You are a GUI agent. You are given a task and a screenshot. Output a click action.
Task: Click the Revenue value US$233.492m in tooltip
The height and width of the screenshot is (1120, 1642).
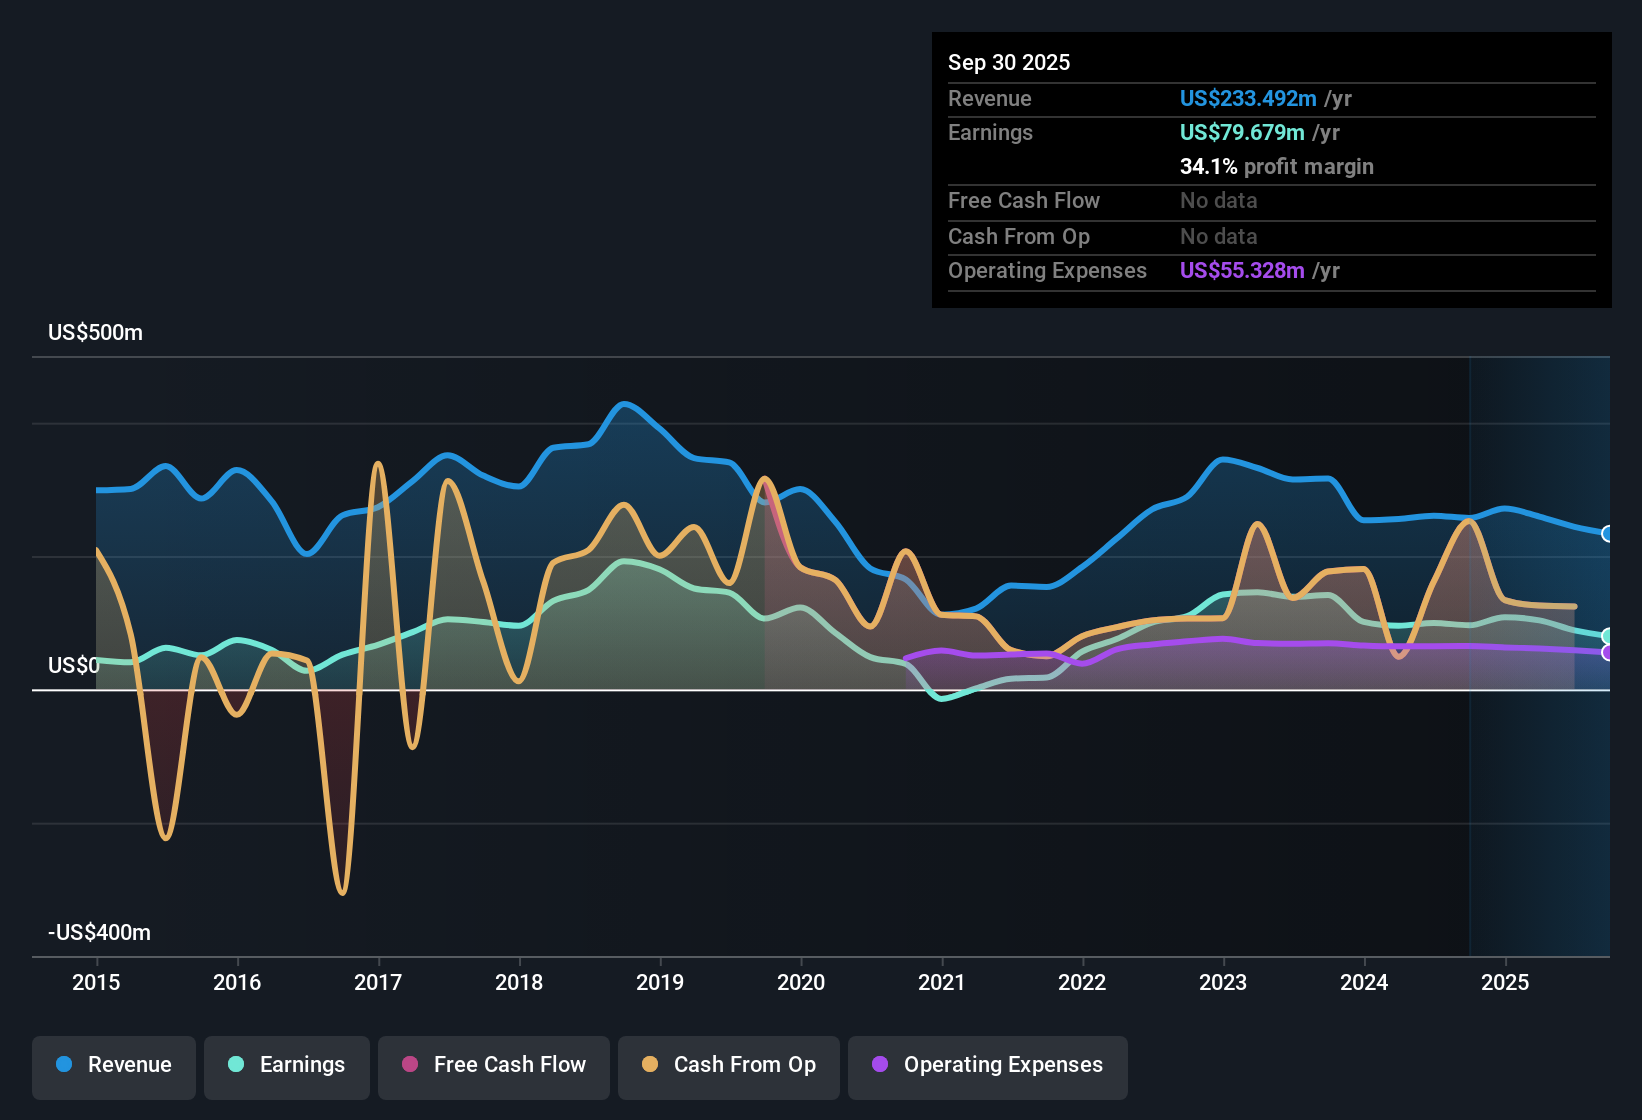point(1248,99)
